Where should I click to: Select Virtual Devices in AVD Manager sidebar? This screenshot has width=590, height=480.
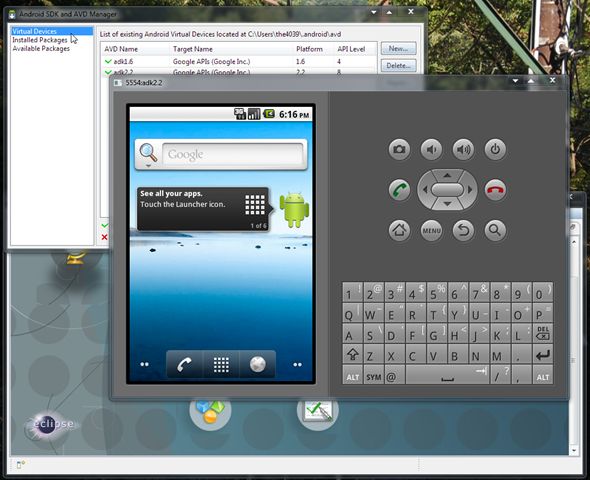click(52, 31)
